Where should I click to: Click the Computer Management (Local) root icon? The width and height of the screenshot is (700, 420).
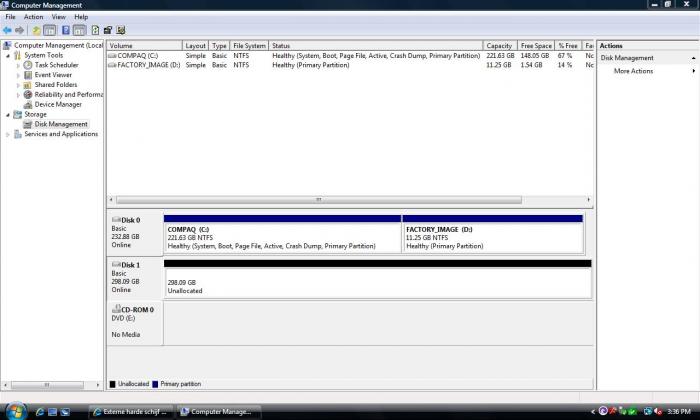(7, 45)
